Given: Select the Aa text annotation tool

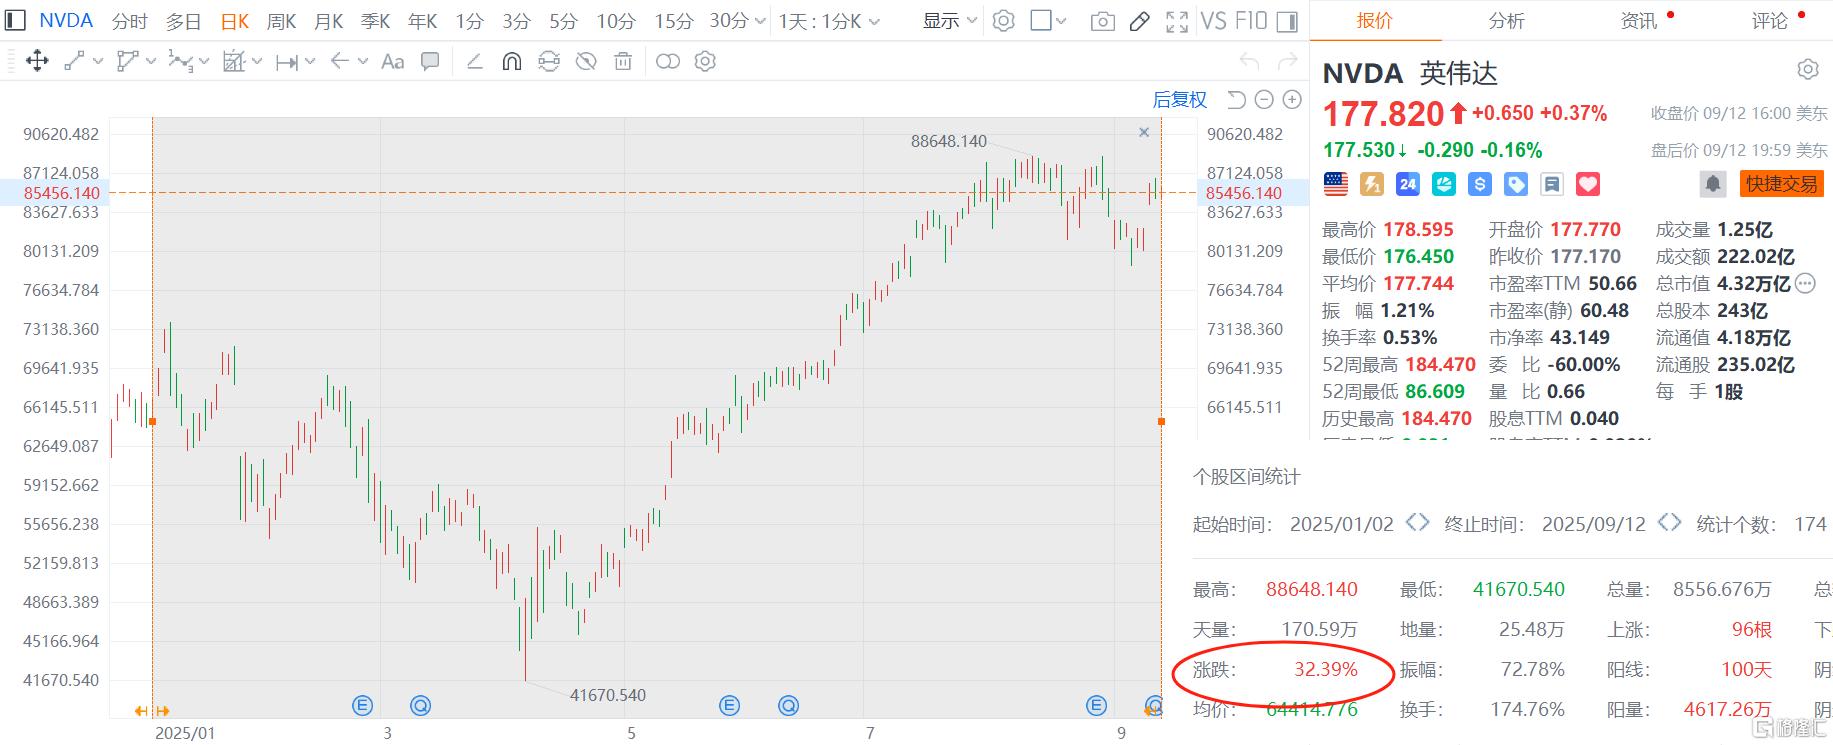Looking at the screenshot, I should point(393,61).
